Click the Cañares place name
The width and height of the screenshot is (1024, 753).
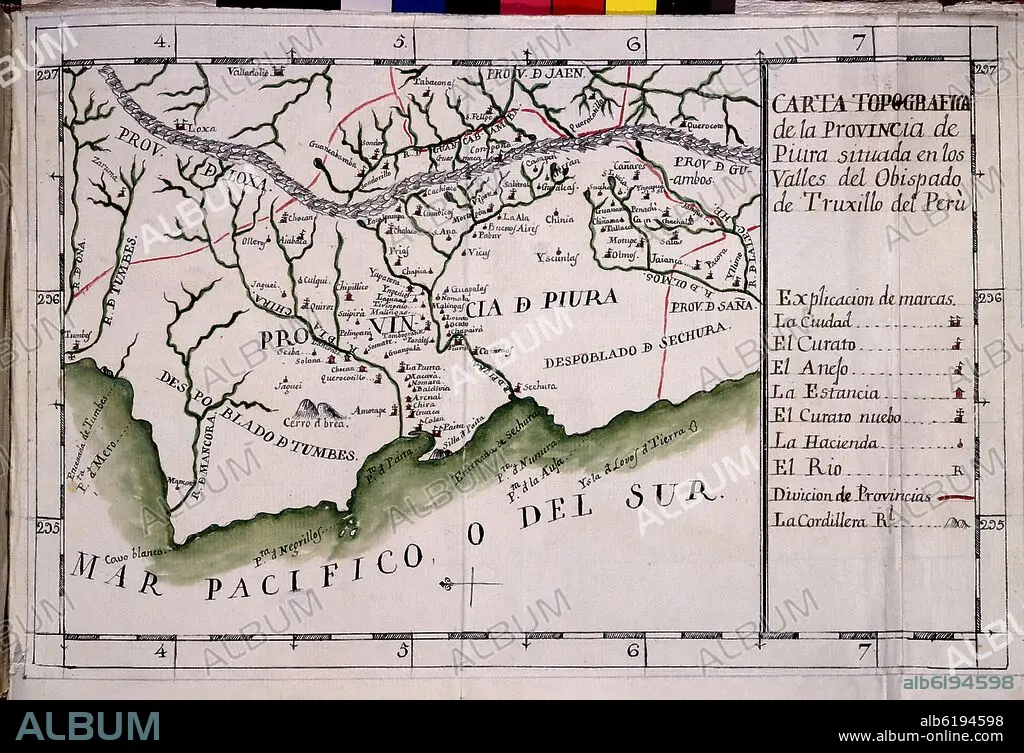(x=629, y=166)
